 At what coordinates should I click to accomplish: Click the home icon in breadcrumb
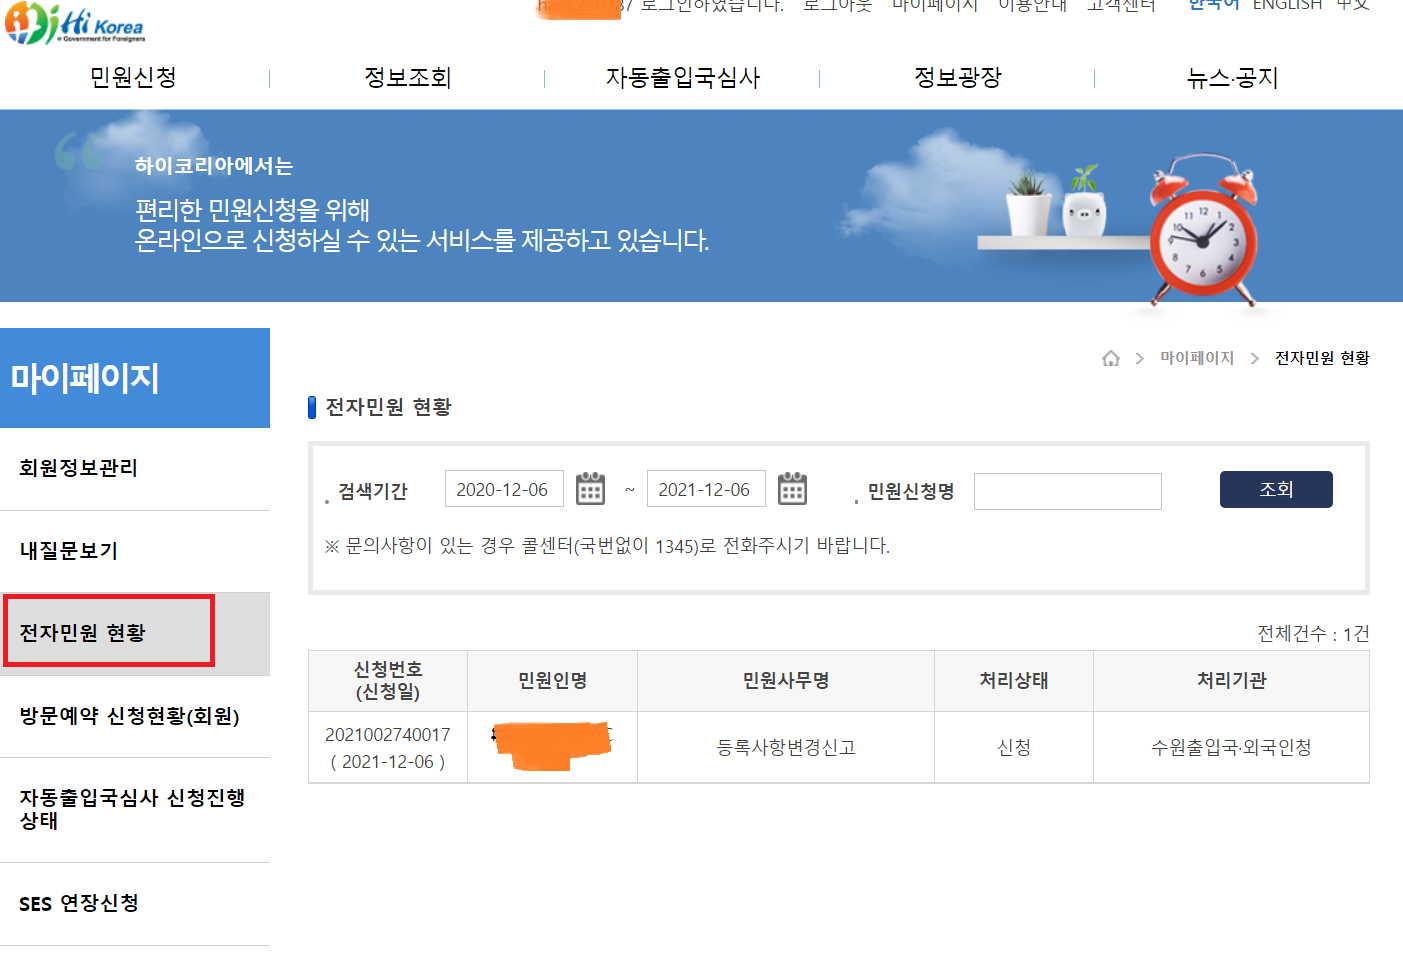[x=1110, y=358]
